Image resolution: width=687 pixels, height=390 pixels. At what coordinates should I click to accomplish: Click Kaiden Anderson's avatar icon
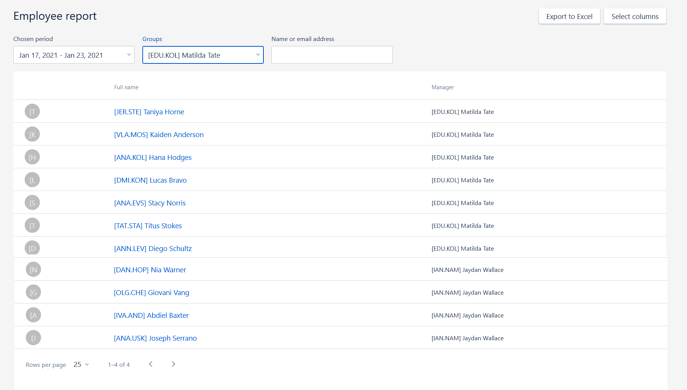coord(32,135)
